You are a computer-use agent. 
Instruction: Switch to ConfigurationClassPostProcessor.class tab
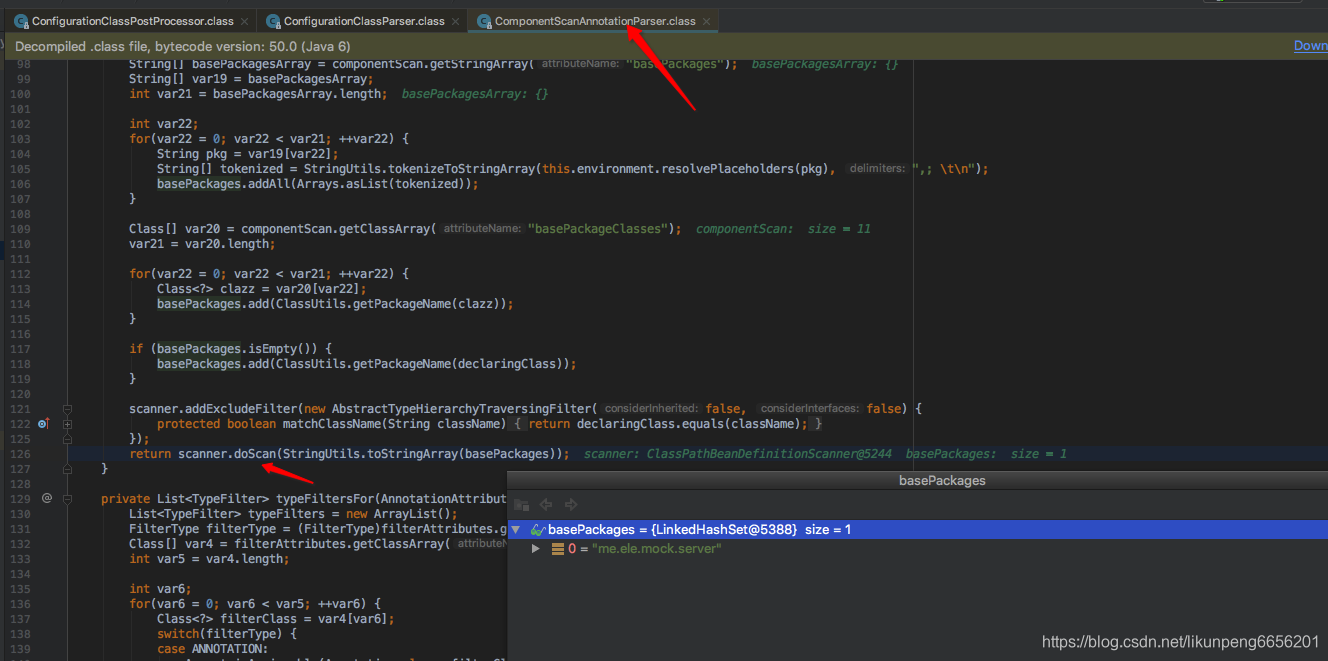(133, 21)
